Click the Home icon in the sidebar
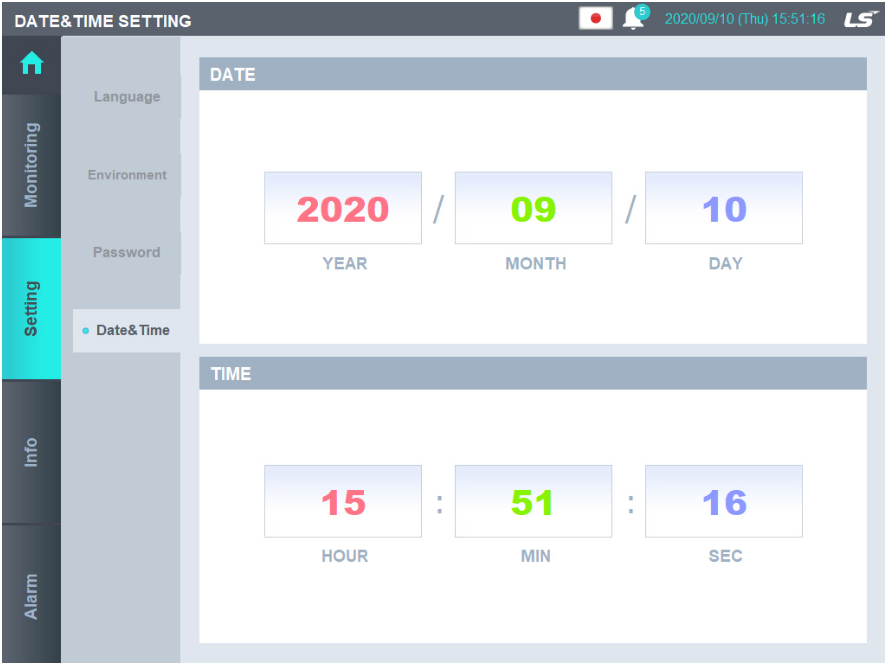889x667 pixels. click(x=31, y=63)
